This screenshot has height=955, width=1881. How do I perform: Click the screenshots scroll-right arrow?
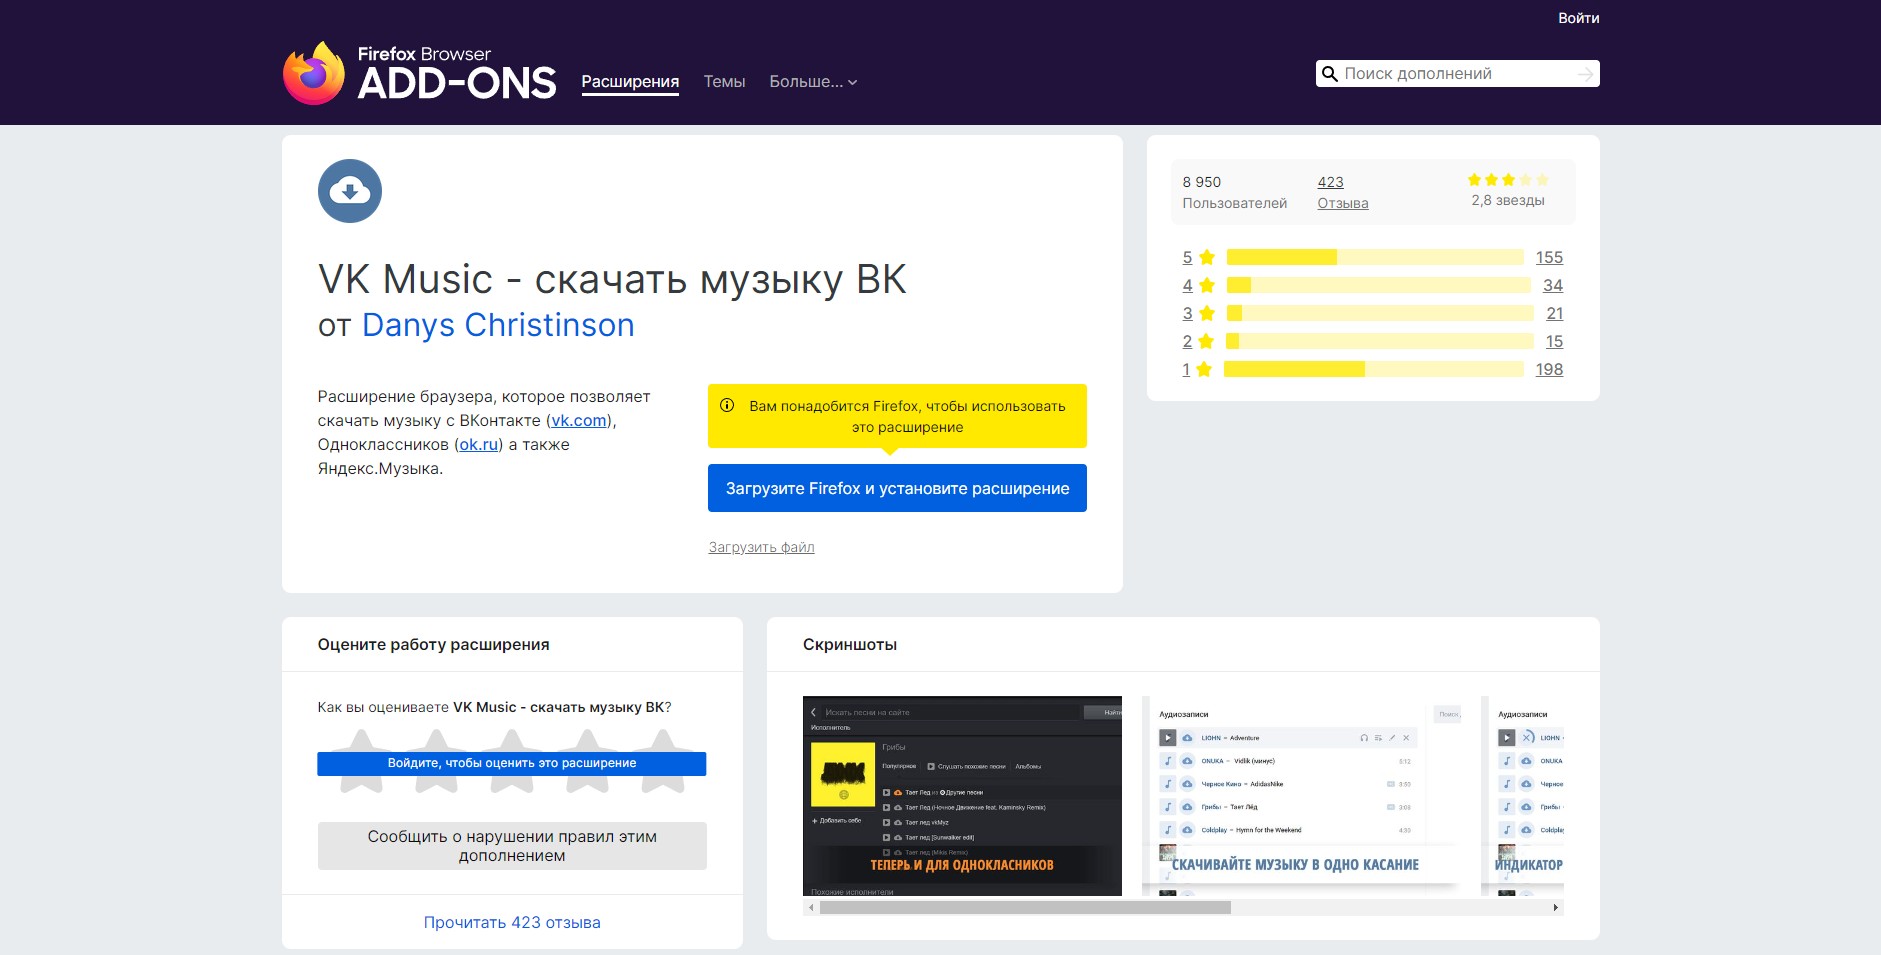pyautogui.click(x=1555, y=908)
